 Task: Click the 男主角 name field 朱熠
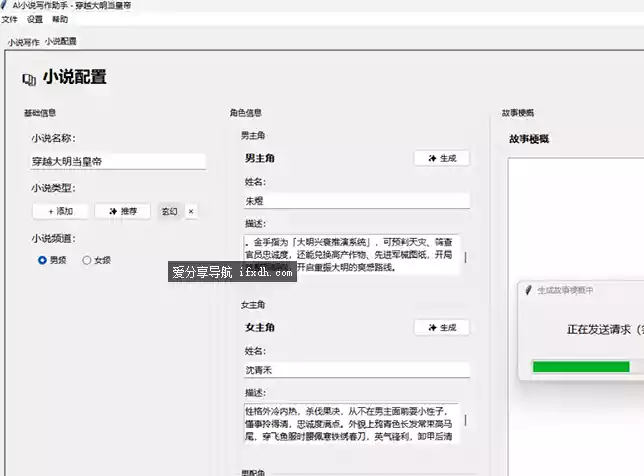pos(357,201)
